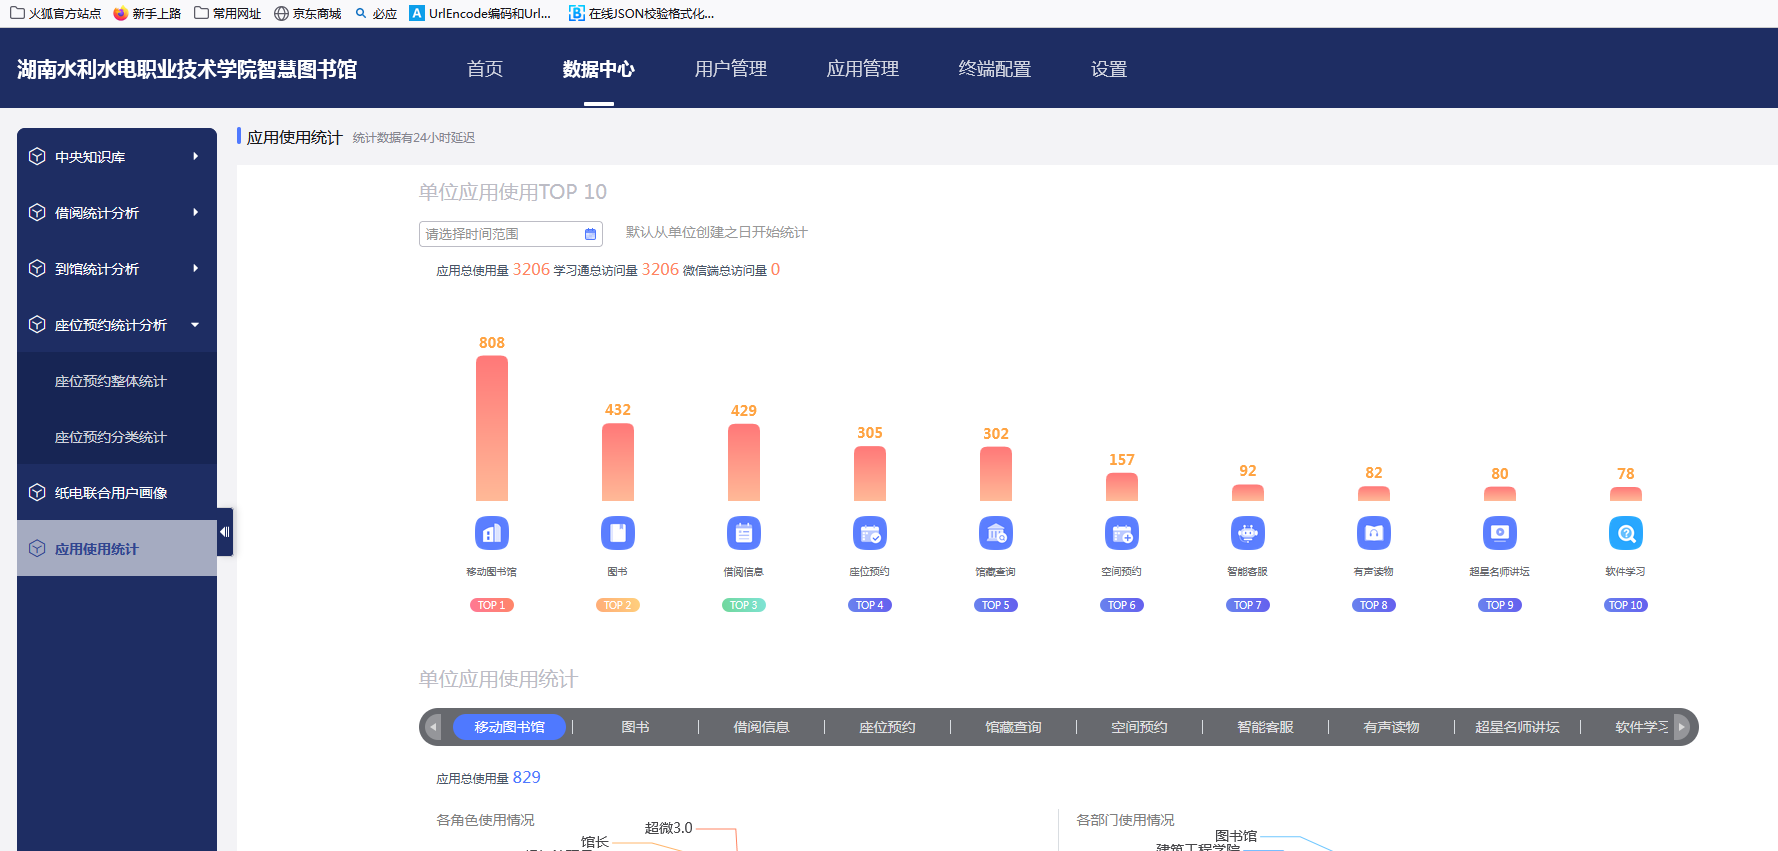
Task: Click the 软件学习 app icon
Action: point(1625,533)
